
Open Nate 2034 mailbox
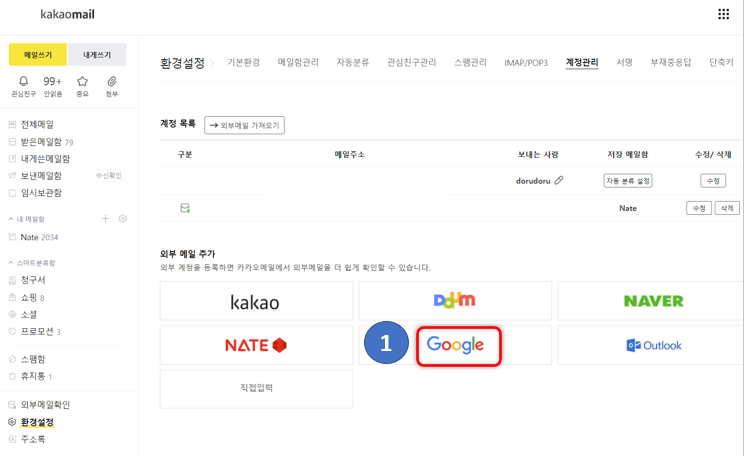[39, 237]
